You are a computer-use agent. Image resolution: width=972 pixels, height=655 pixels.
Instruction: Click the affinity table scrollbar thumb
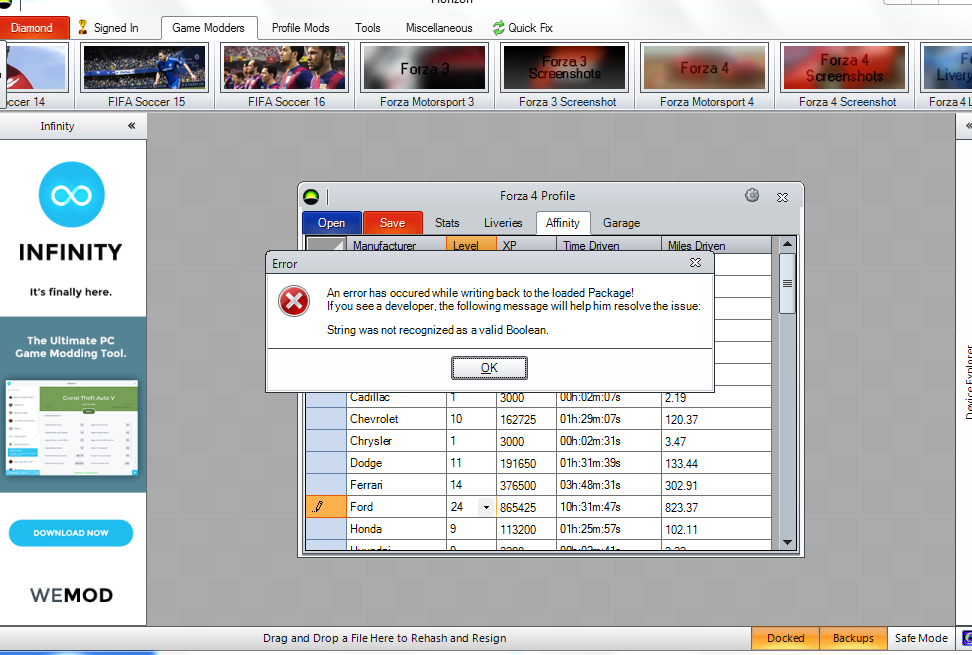coord(787,284)
